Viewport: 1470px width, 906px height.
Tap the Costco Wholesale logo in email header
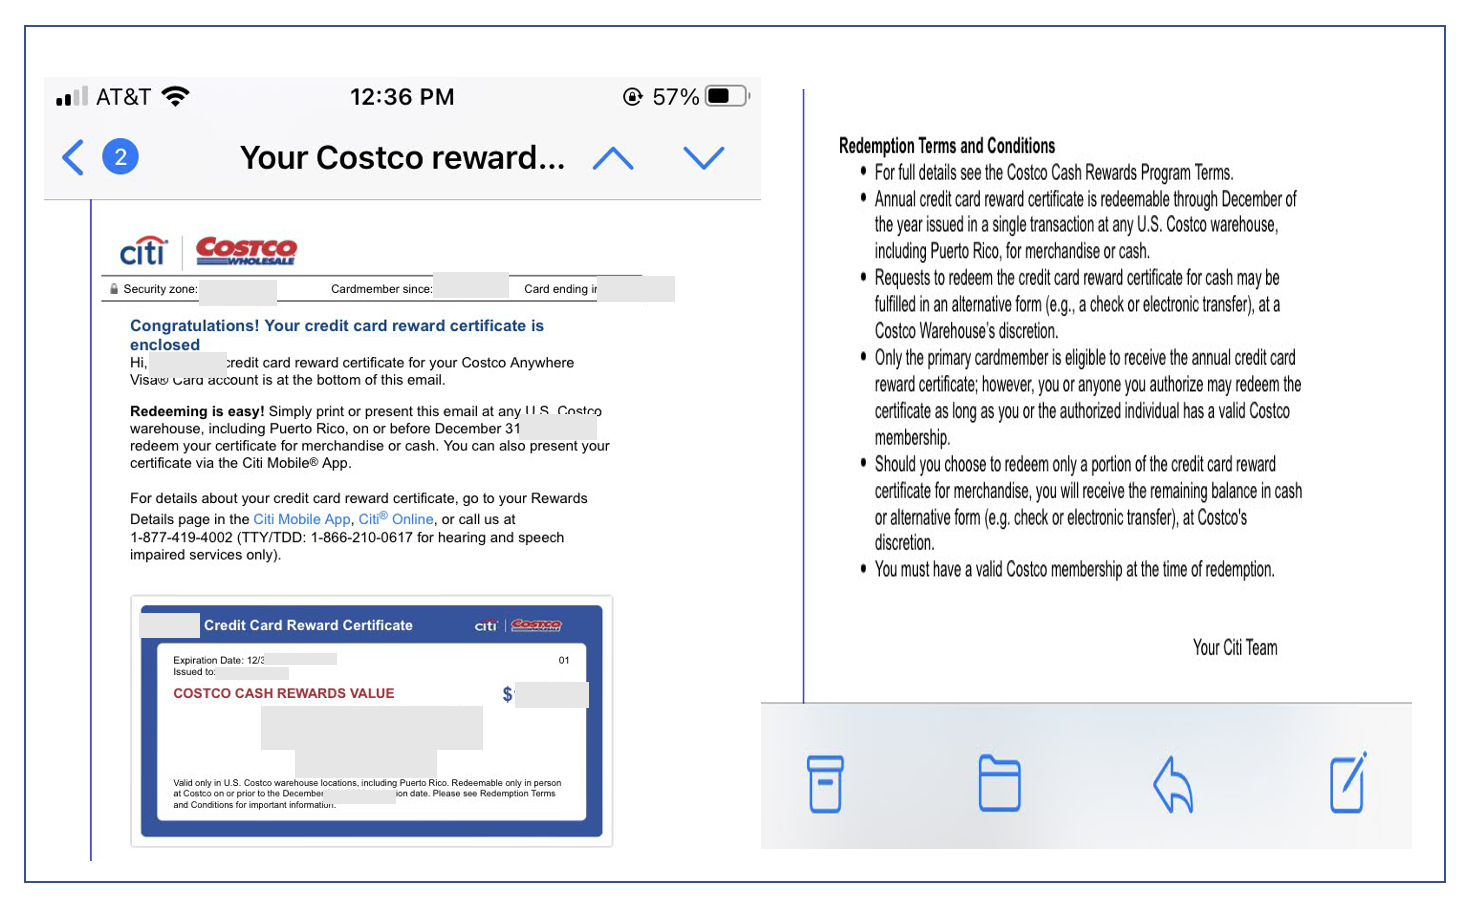246,251
